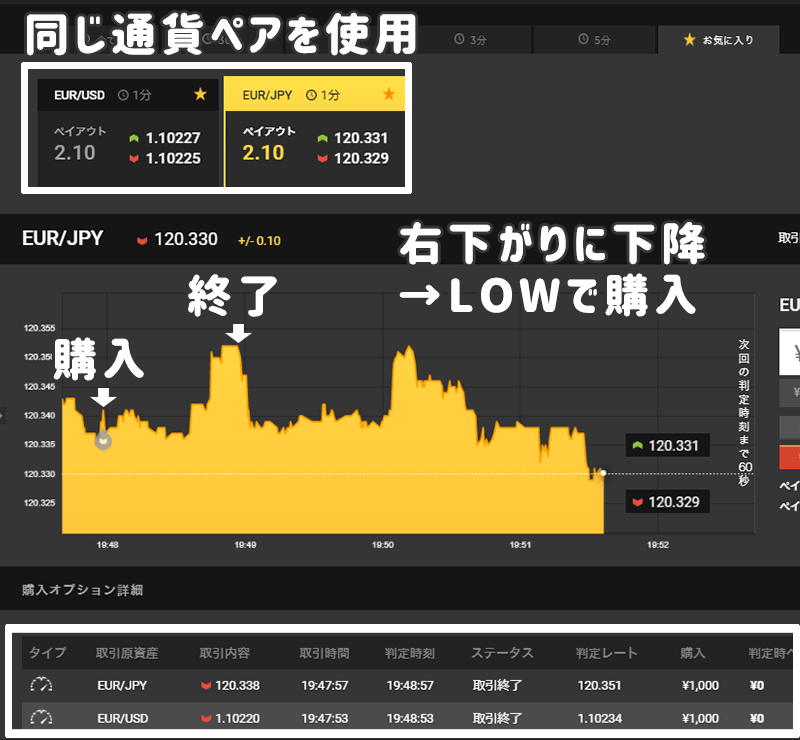Image resolution: width=800 pixels, height=740 pixels.
Task: Expand the left side panel arrow
Action: (2, 415)
